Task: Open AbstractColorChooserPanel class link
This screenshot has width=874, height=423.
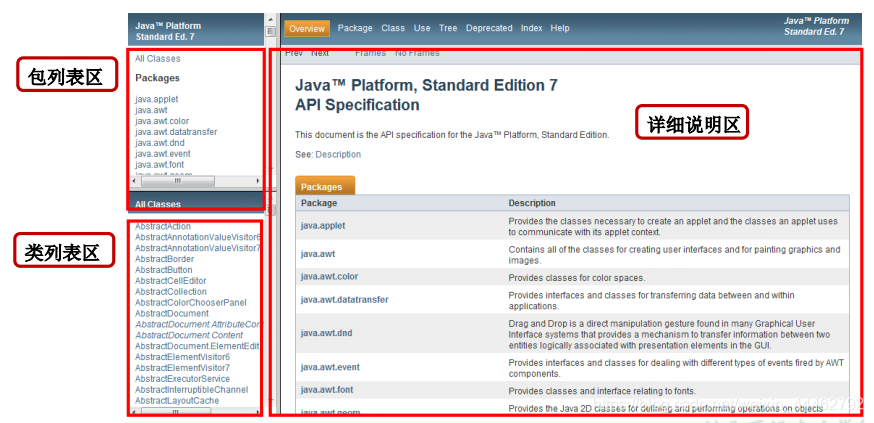Action: [191, 303]
